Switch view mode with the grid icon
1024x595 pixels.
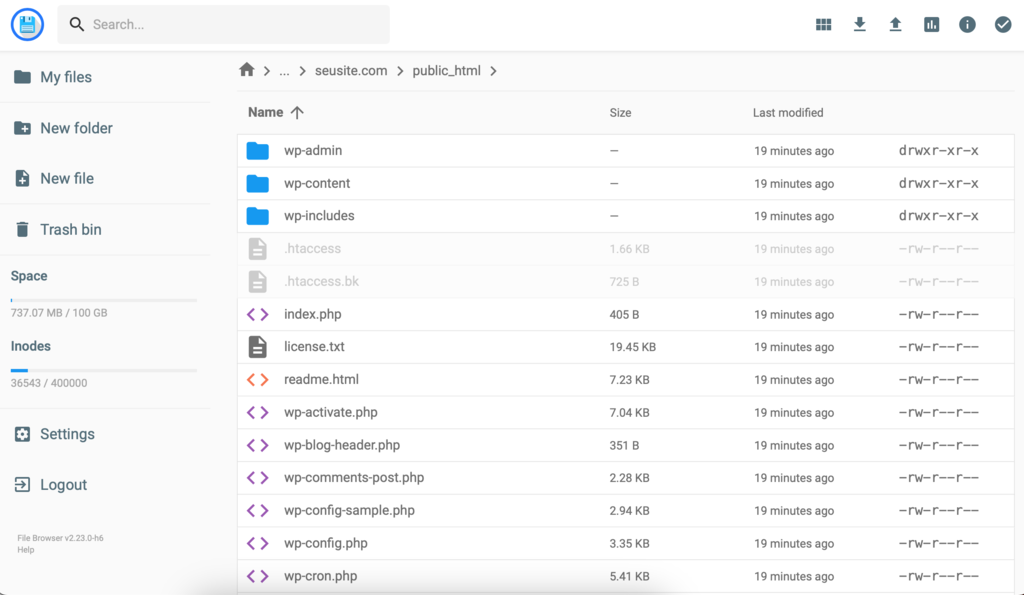(x=824, y=25)
